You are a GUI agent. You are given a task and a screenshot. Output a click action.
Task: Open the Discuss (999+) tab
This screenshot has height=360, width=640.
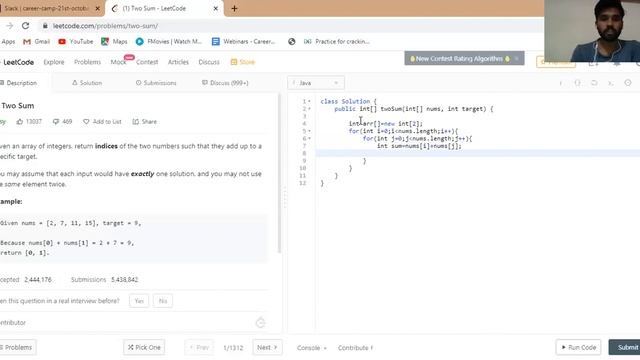click(x=225, y=83)
